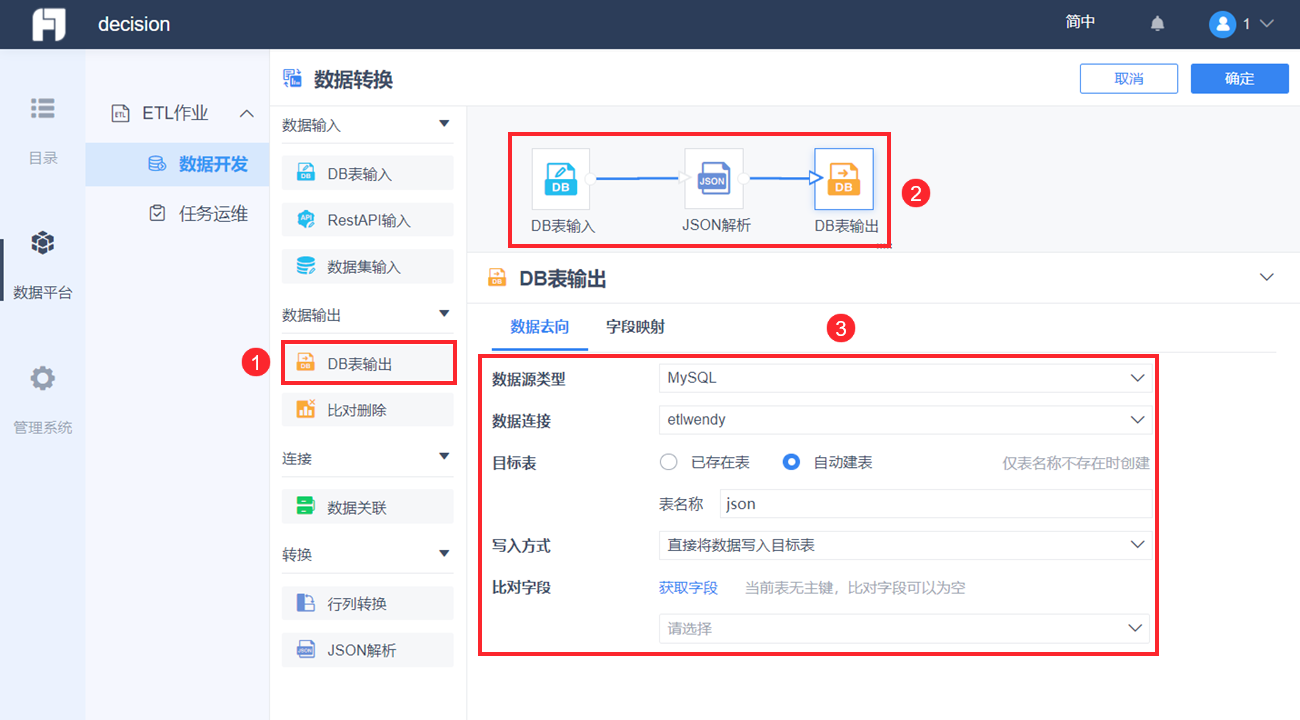Collapse the ETL作业 tree node
Viewport: 1300px width, 720px height.
coord(246,113)
